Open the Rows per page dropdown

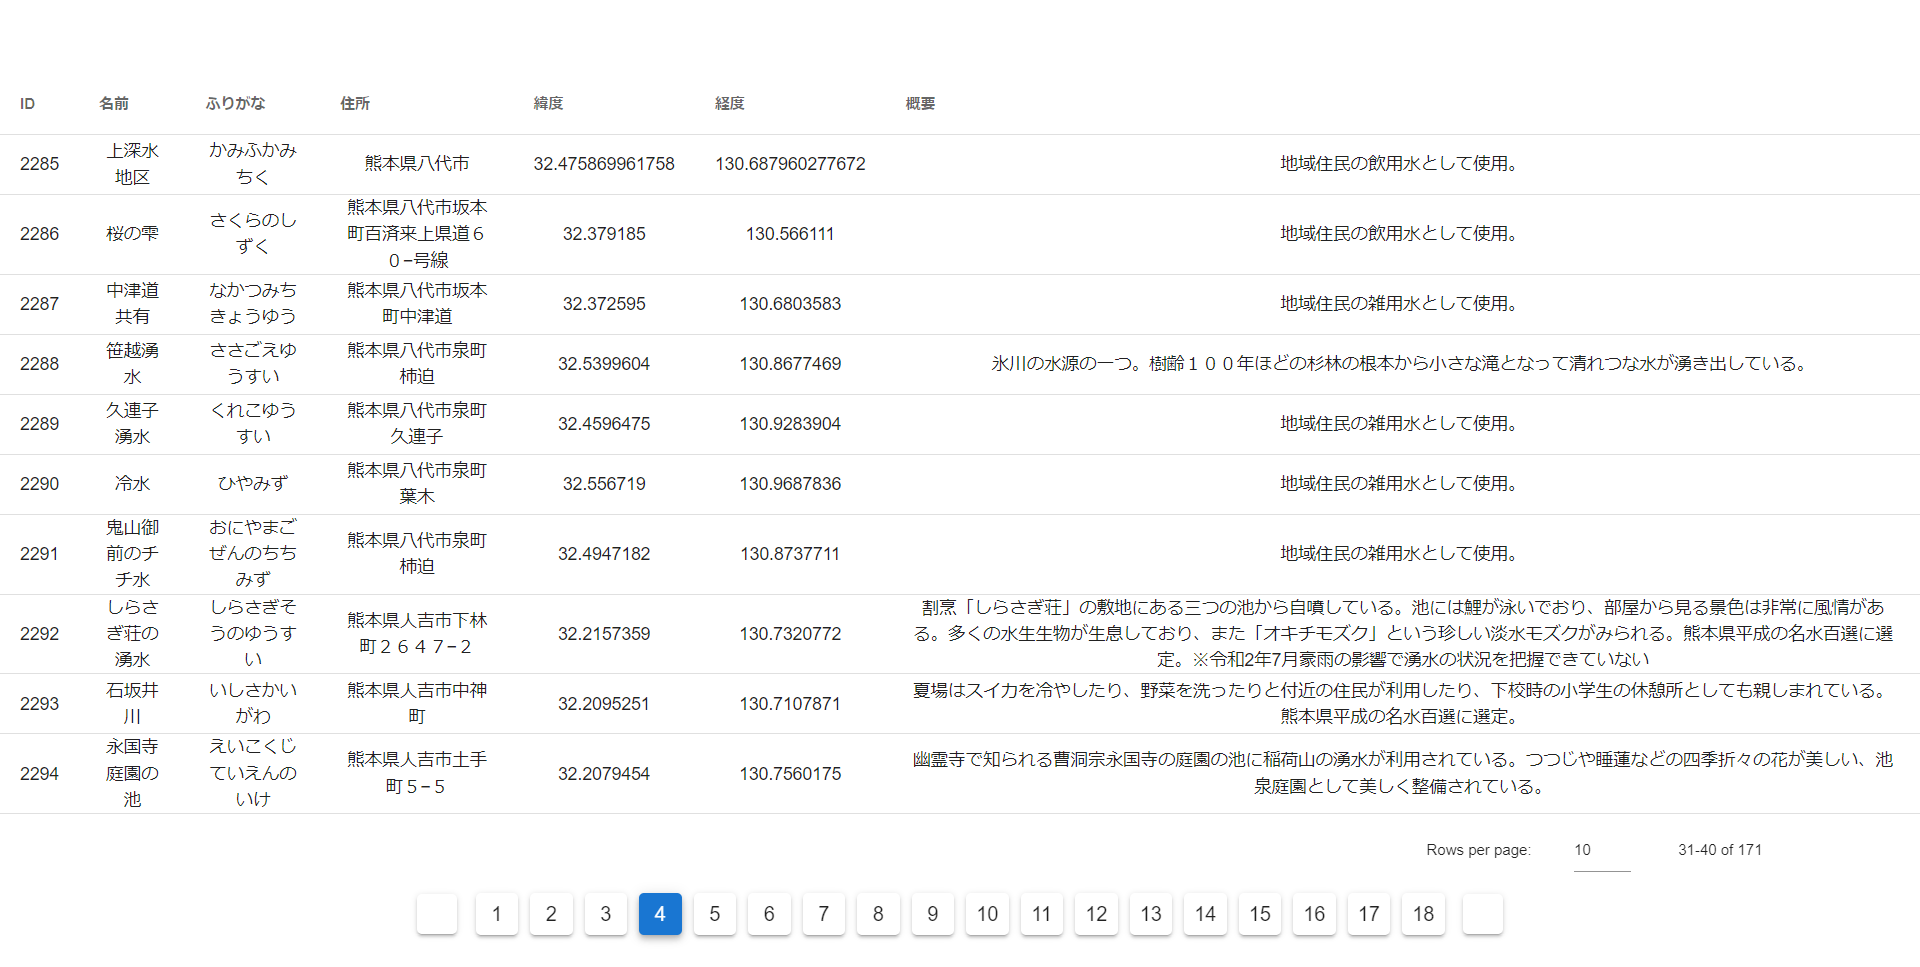[1600, 850]
